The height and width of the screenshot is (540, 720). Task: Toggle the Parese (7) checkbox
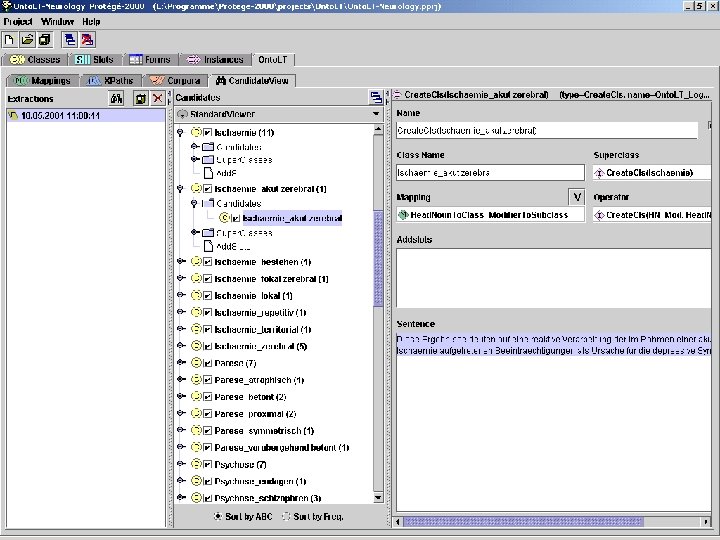click(x=207, y=363)
